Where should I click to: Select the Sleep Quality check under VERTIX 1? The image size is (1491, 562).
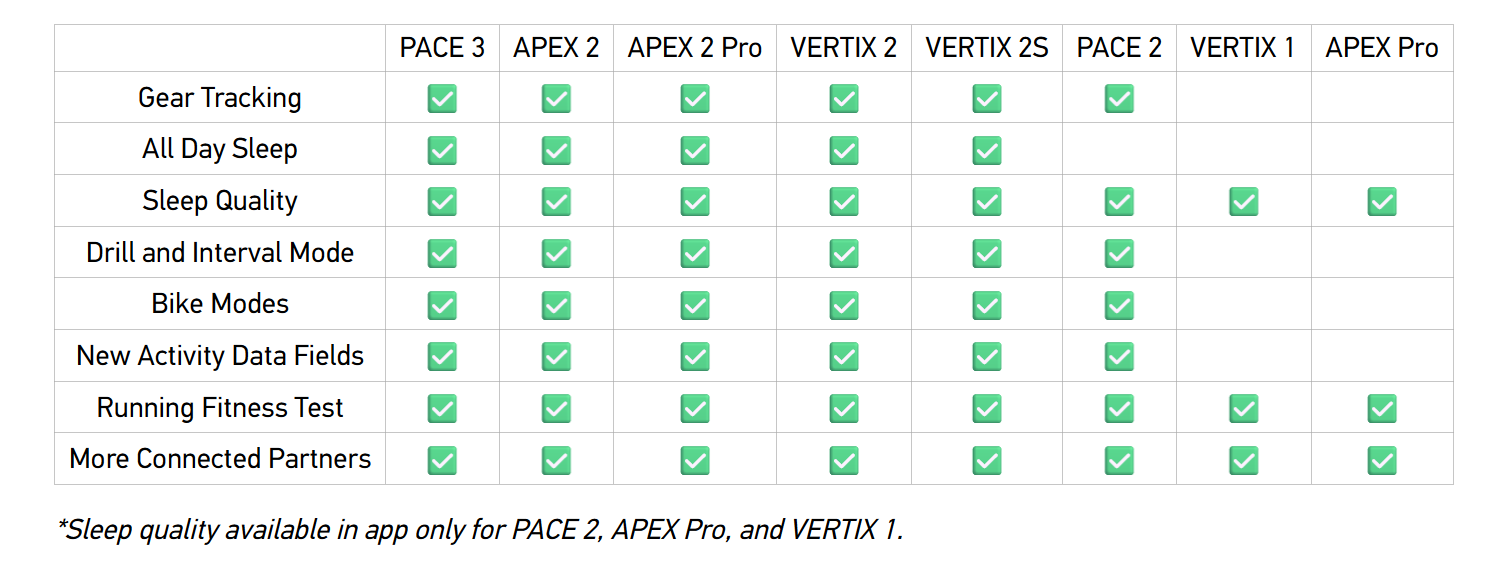(x=1243, y=202)
